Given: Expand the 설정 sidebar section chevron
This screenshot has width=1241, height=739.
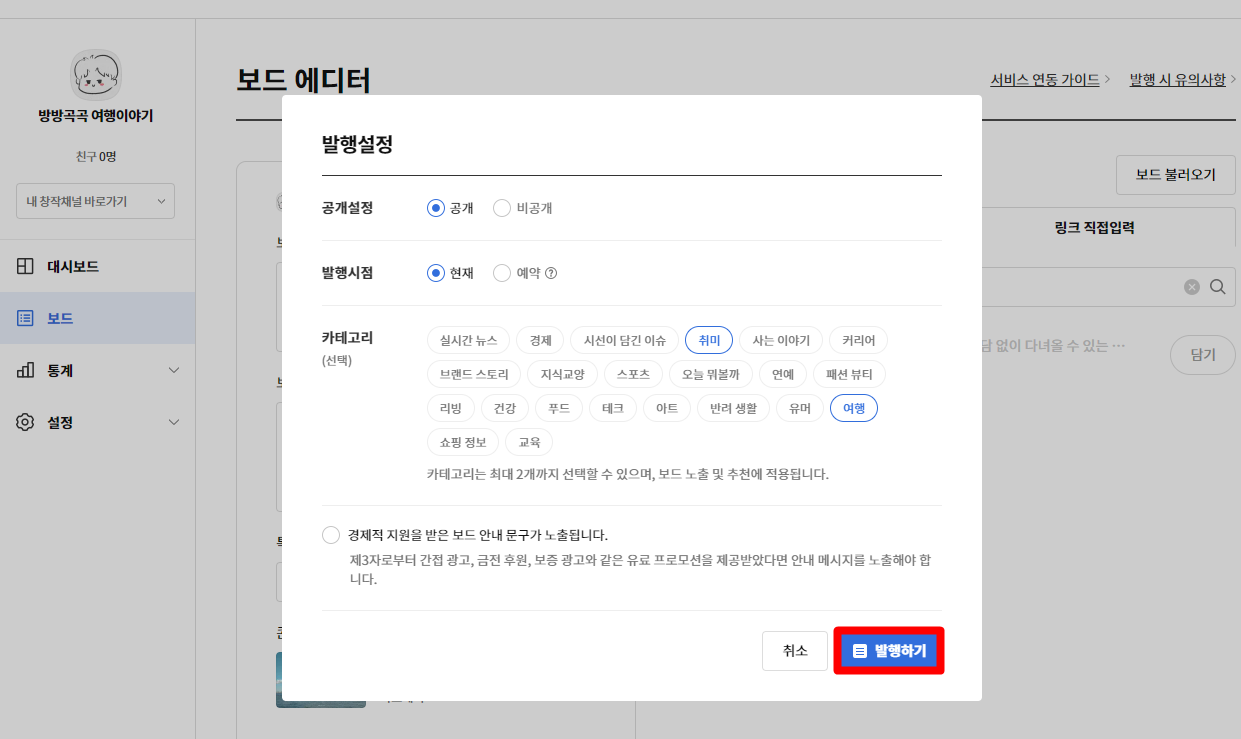Looking at the screenshot, I should pyautogui.click(x=173, y=422).
